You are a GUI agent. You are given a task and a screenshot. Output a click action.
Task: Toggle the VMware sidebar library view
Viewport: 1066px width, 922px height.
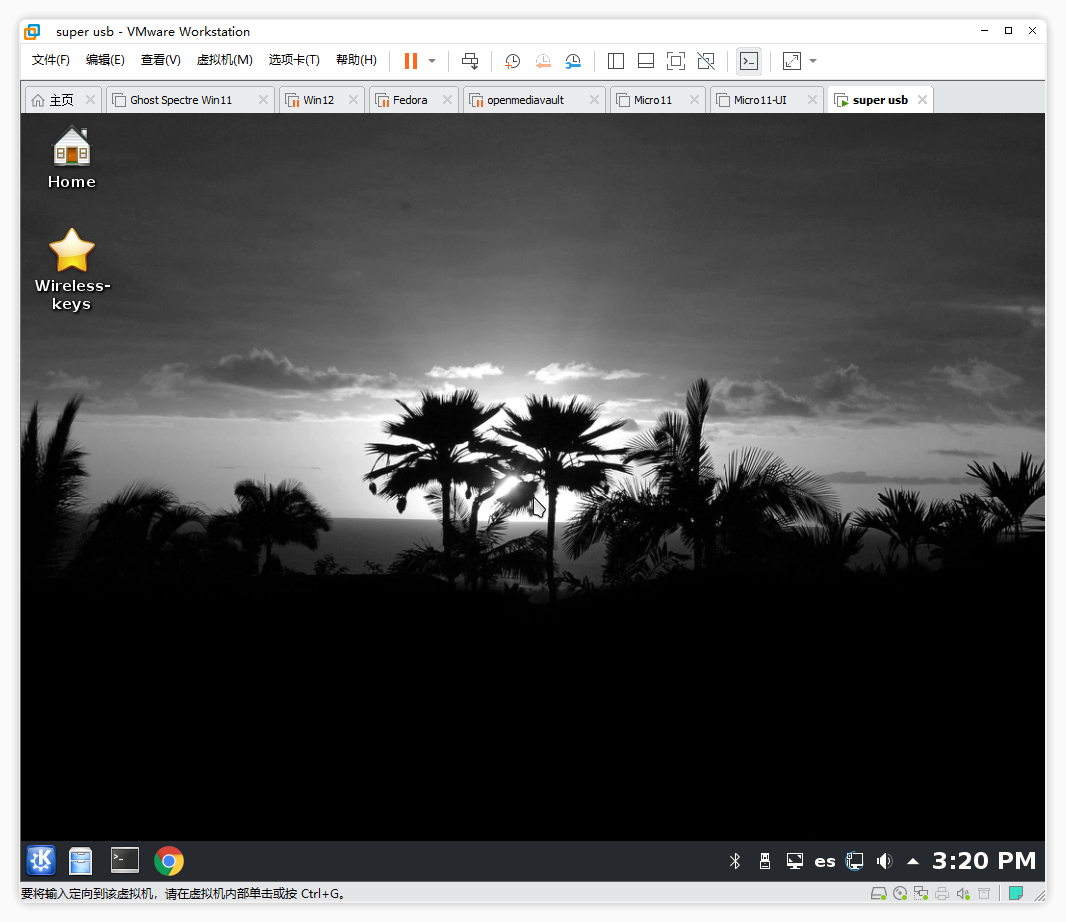616,61
